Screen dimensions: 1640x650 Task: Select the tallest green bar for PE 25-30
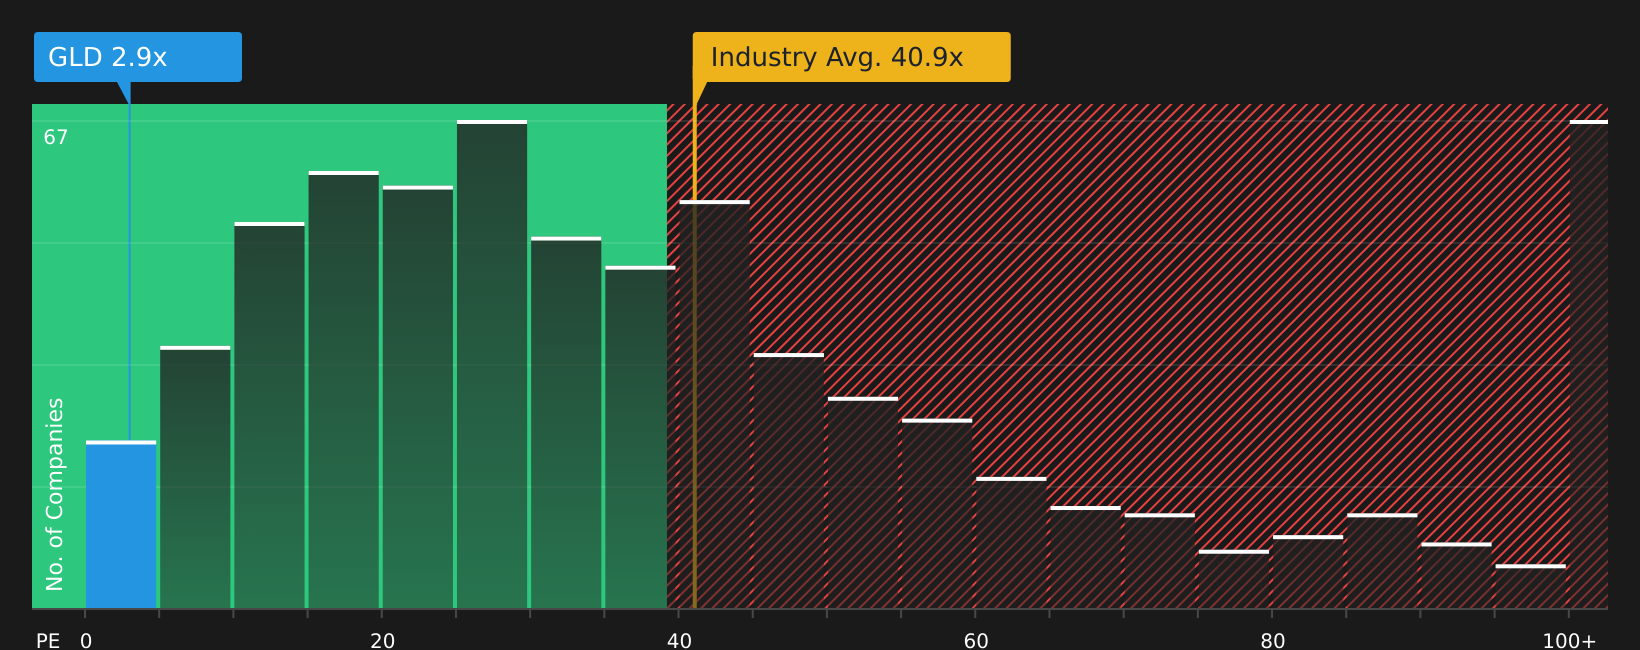coord(492,364)
